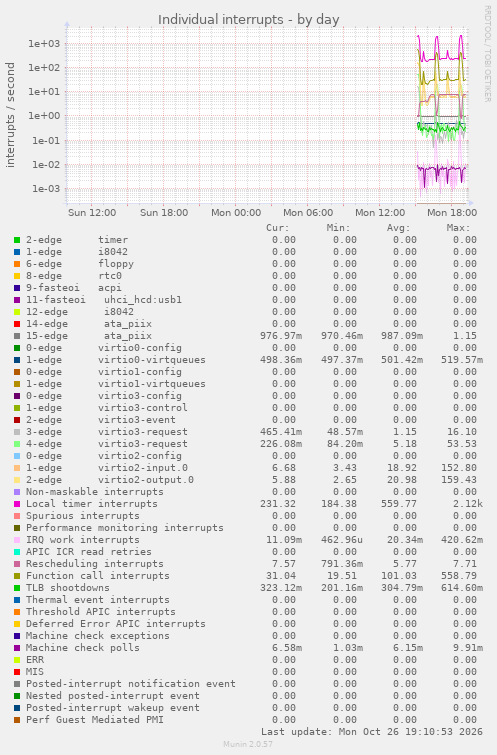The width and height of the screenshot is (497, 755).
Task: Click the Machine check exceptions label
Action: [98, 636]
